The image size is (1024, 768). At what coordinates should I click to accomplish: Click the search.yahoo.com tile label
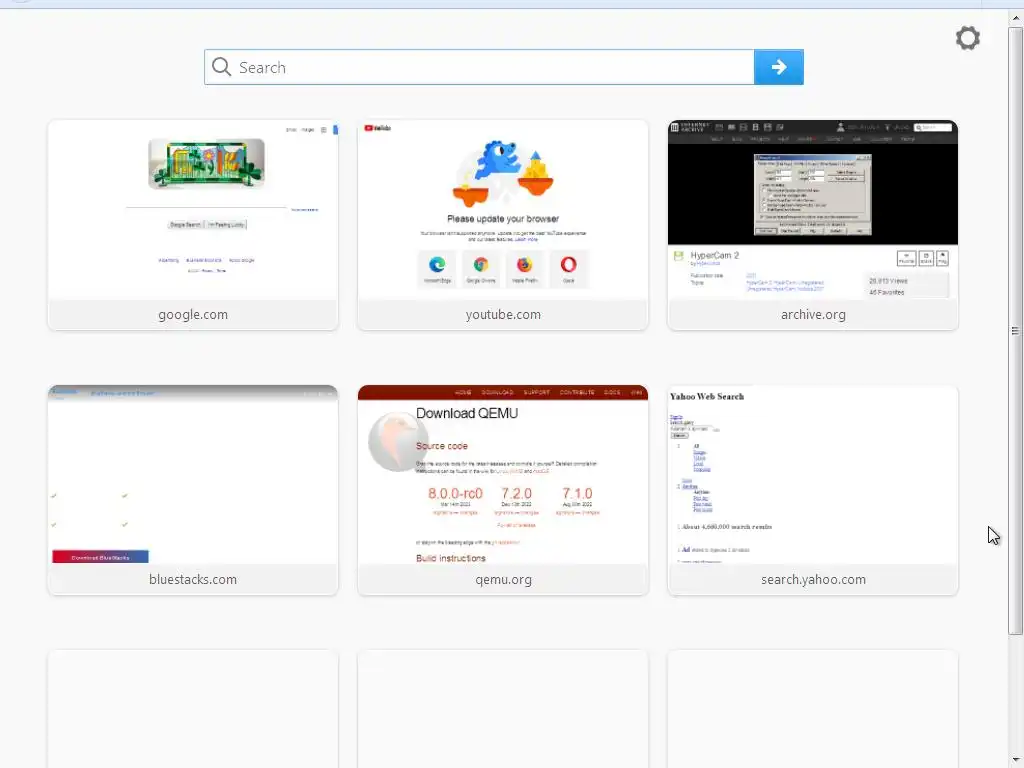click(813, 580)
